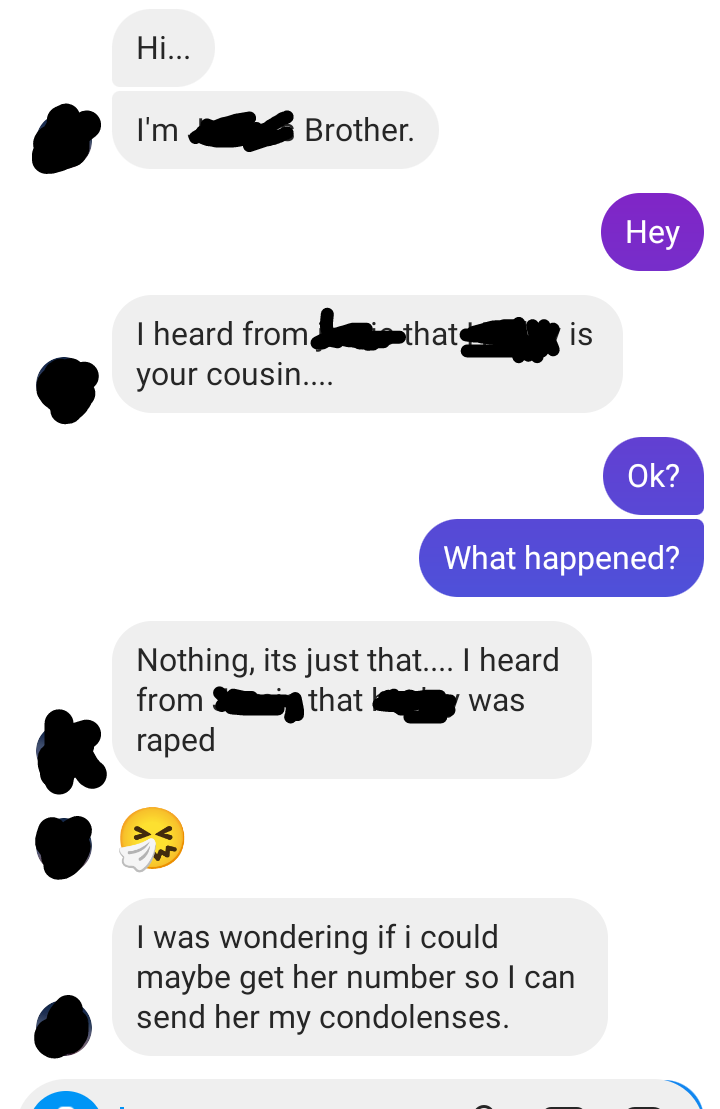Tap the microphone icon in the composer bar
The image size is (720, 1109).
[484, 1105]
